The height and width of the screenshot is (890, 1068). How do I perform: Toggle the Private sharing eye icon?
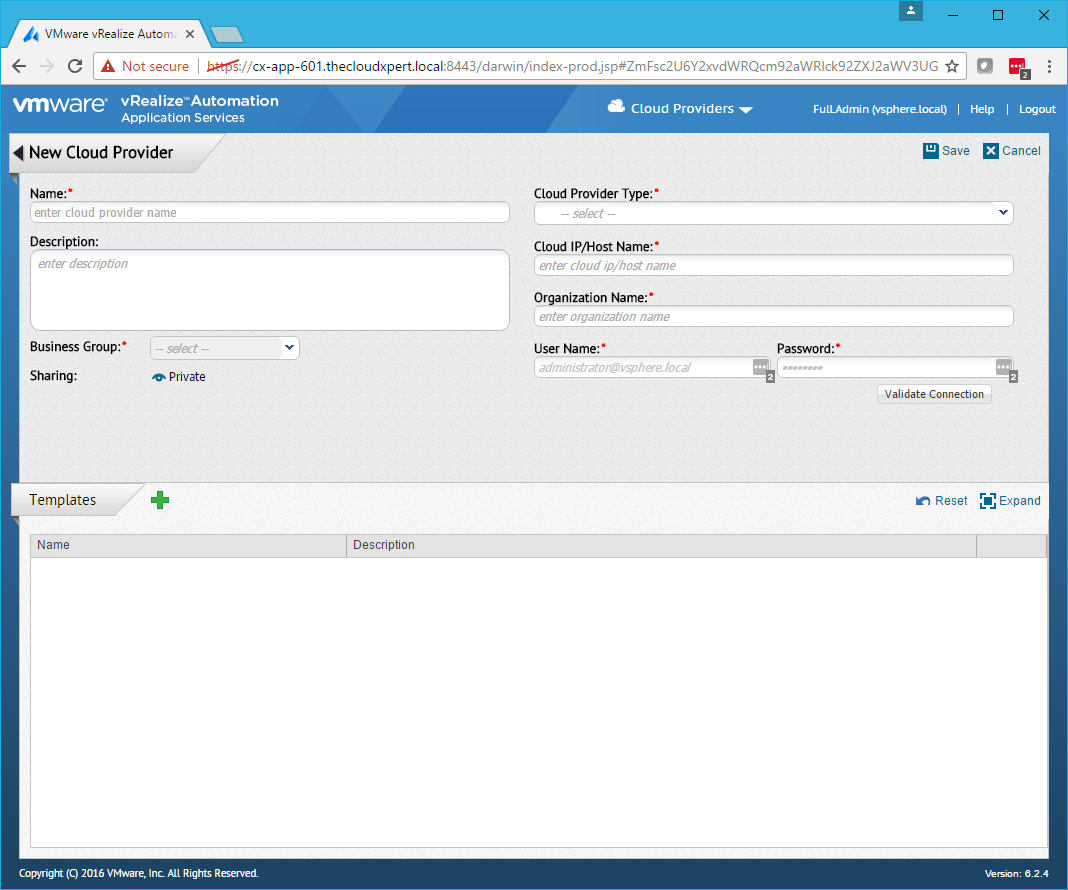pos(158,377)
